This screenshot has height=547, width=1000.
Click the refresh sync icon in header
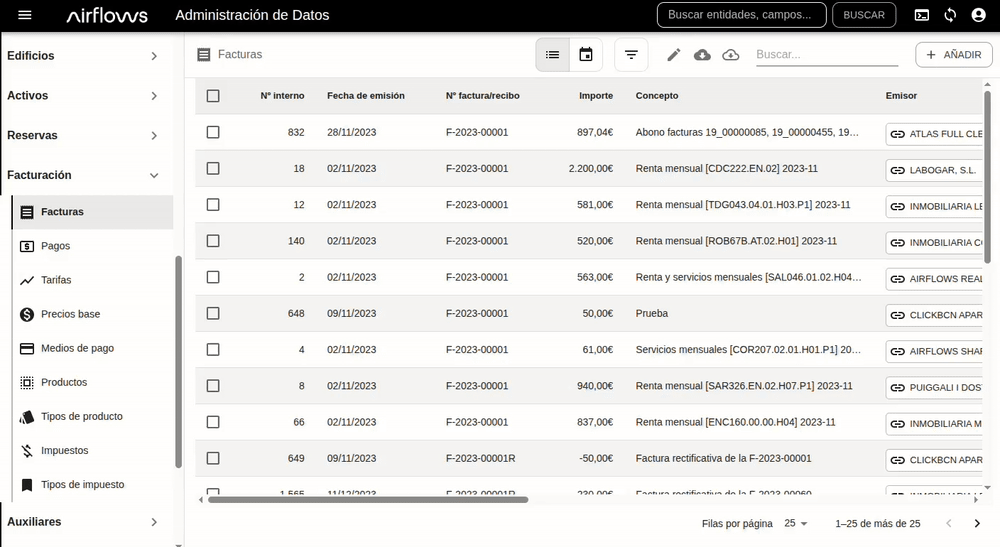pos(950,15)
